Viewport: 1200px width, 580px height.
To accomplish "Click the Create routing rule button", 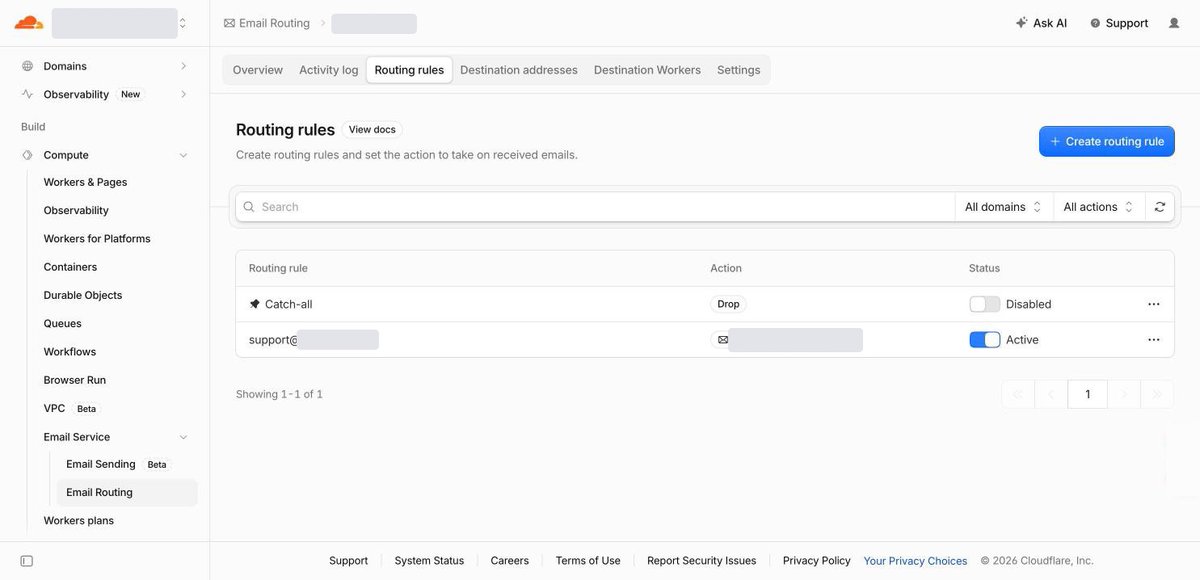I will 1107,142.
